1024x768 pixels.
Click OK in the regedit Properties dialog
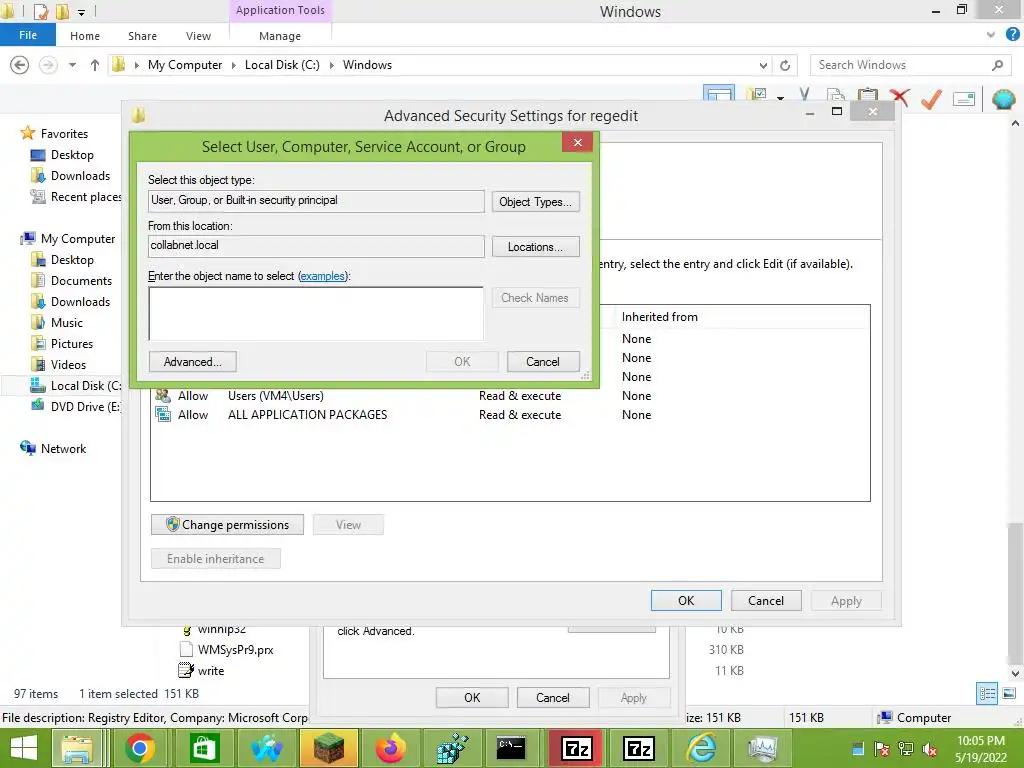(x=472, y=697)
